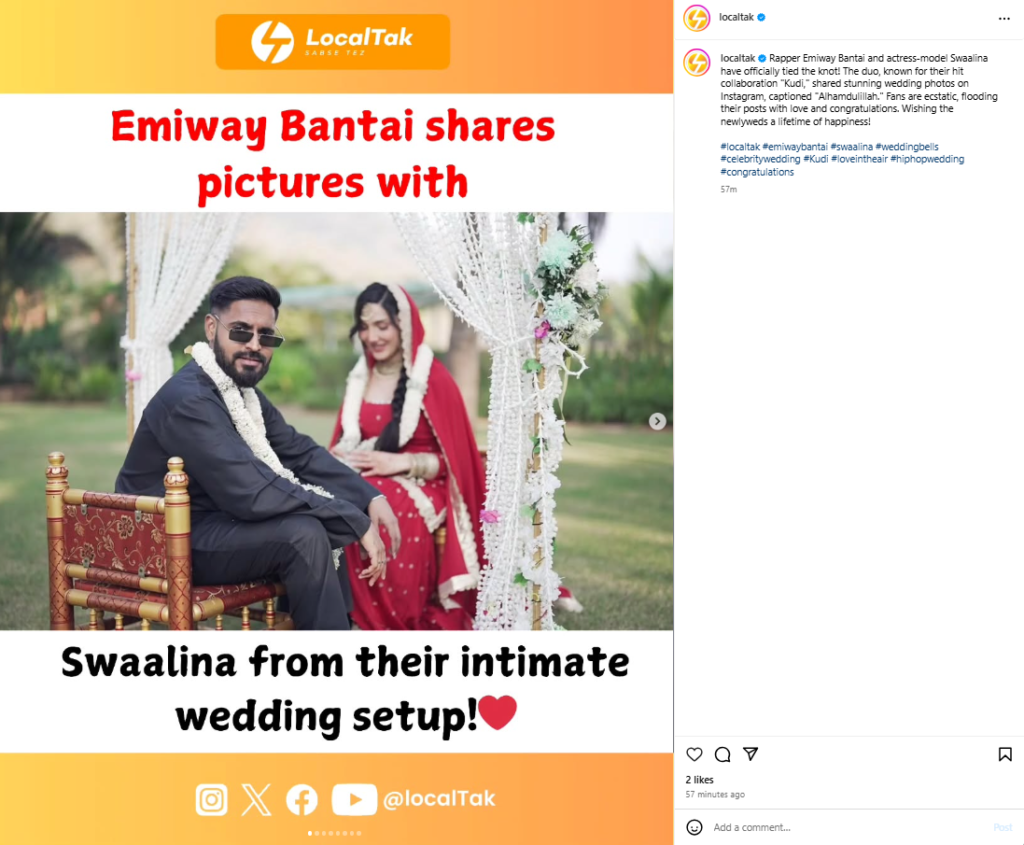Screen dimensions: 1024x845
Task: Go to the next carousel image arrow
Action: (658, 421)
